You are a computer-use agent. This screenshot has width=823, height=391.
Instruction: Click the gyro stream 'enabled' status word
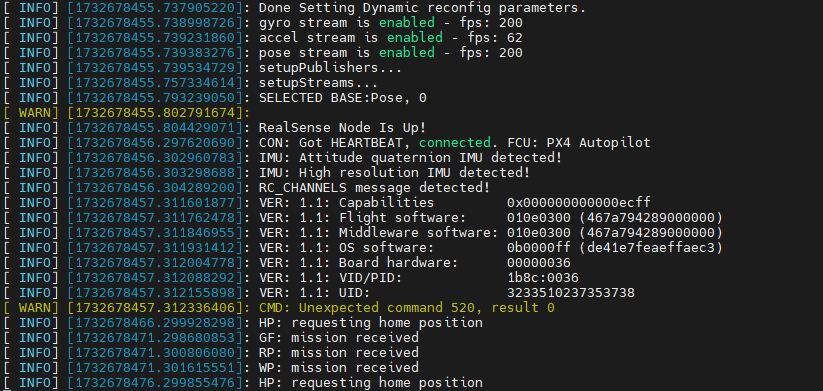point(407,23)
